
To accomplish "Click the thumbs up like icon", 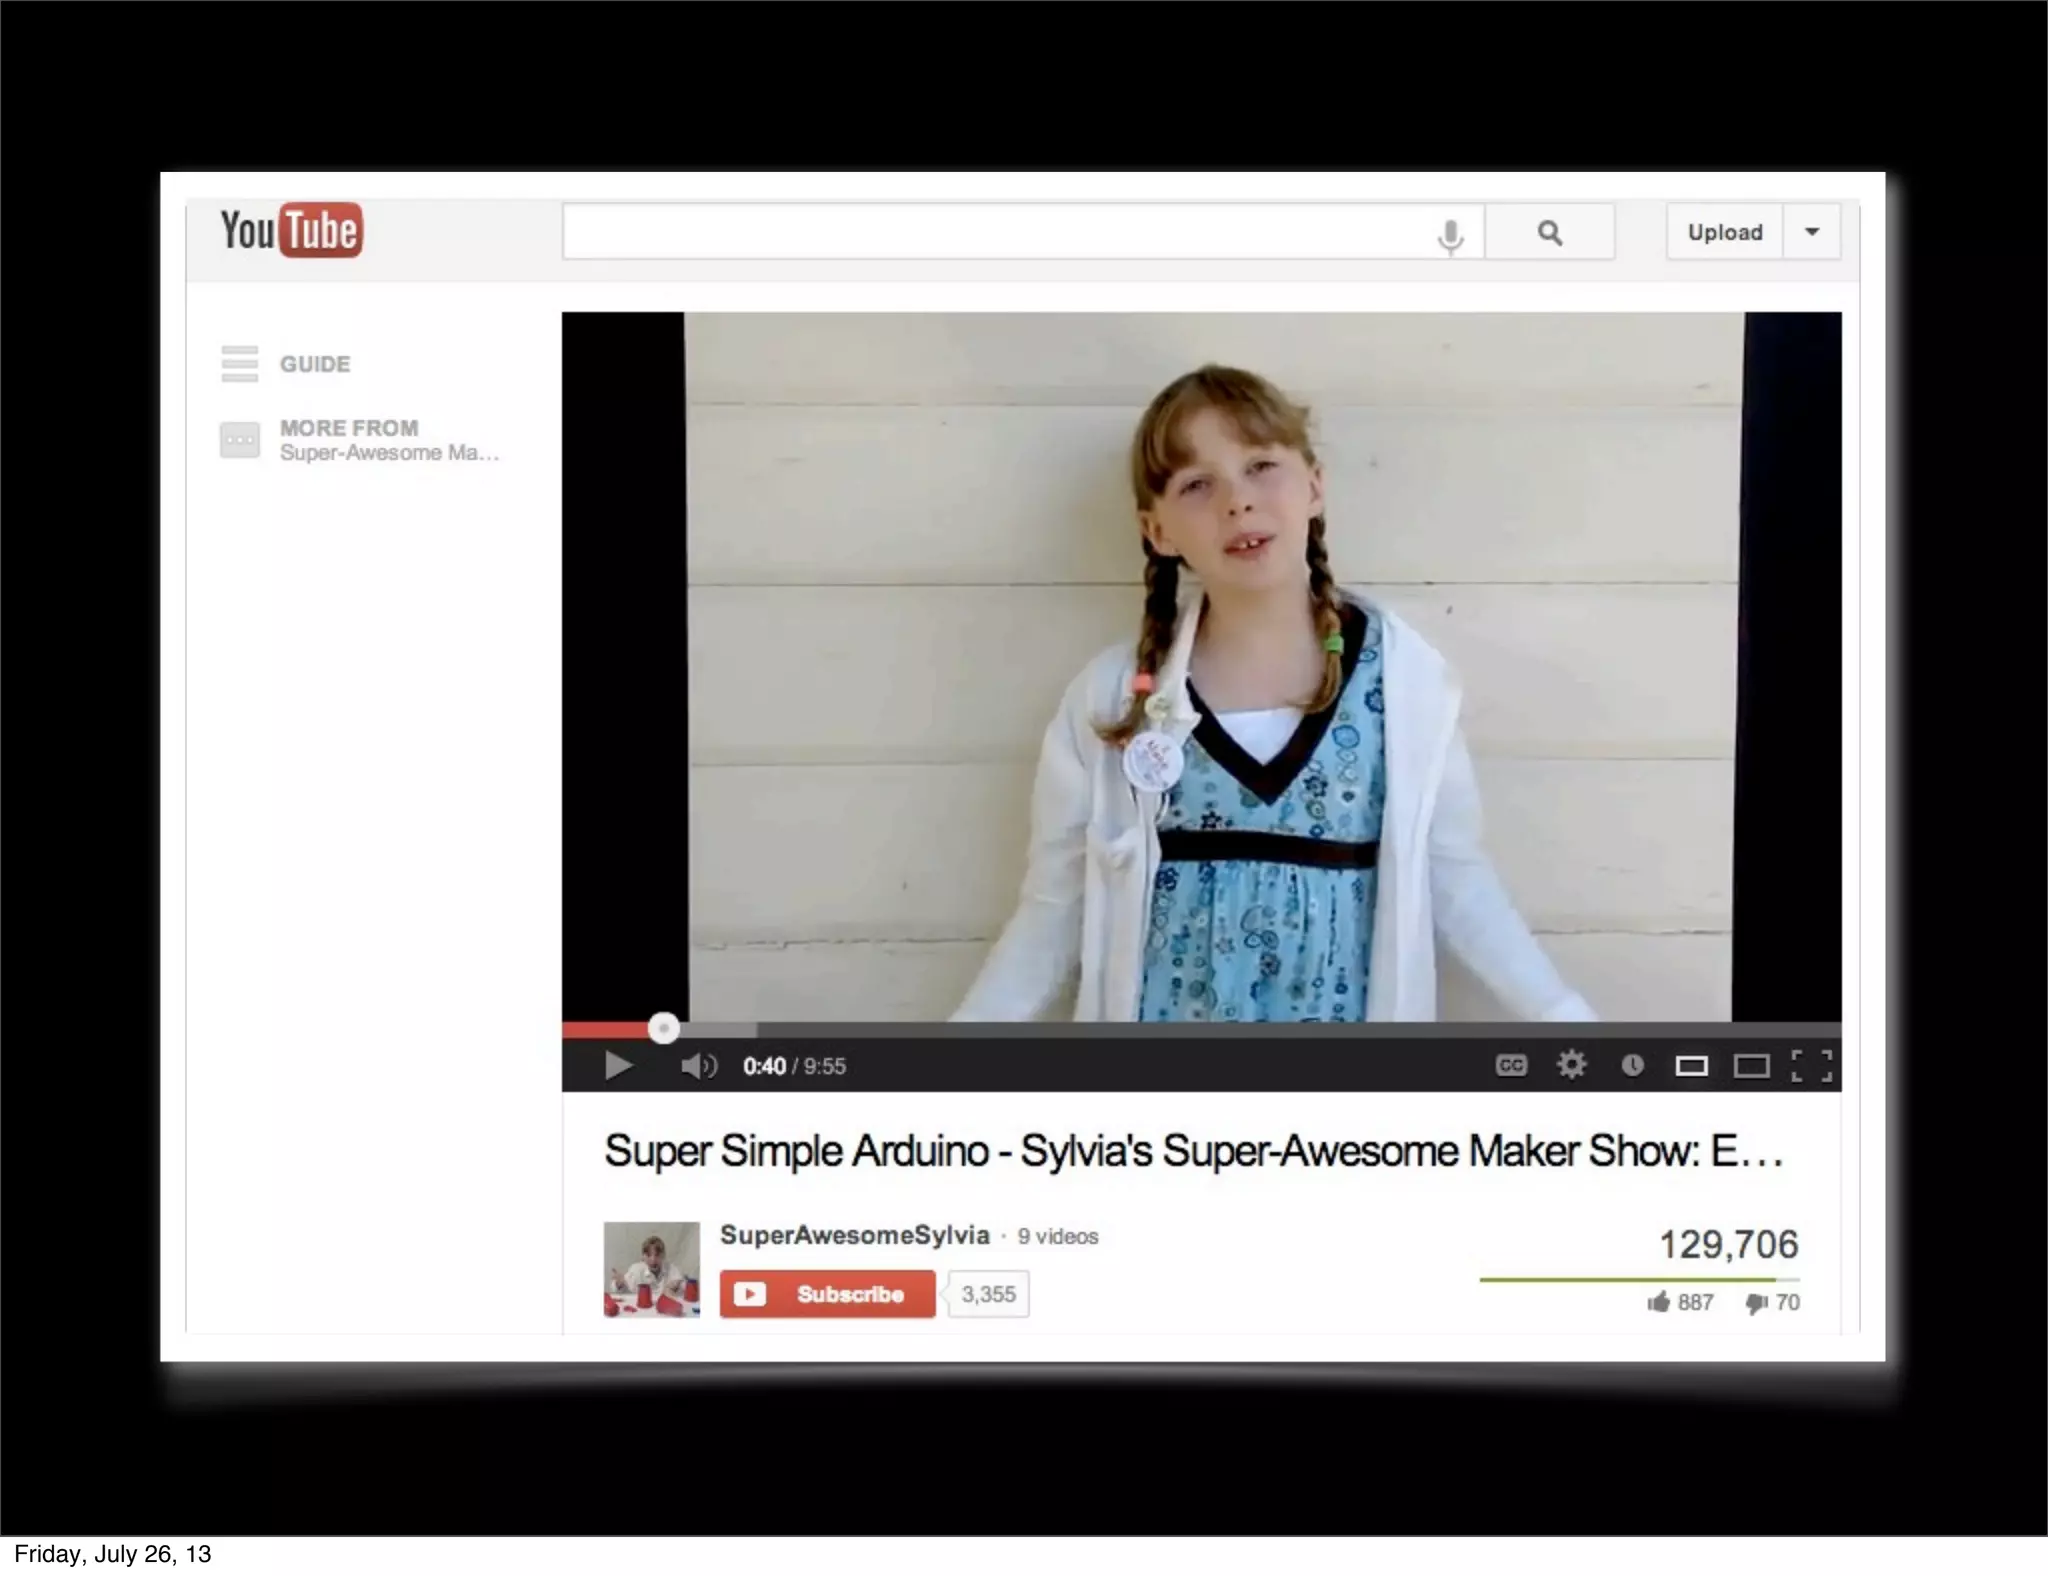I will pyautogui.click(x=1659, y=1302).
